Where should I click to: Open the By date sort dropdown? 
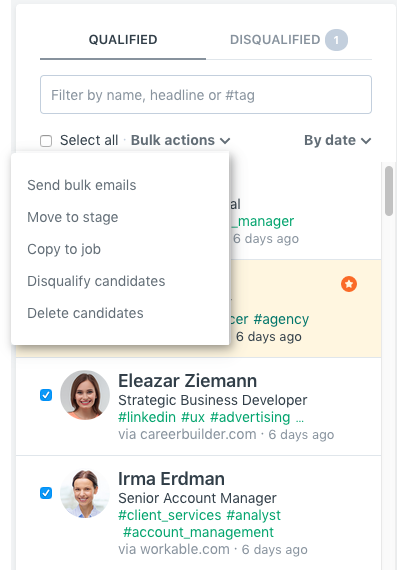[x=337, y=140]
